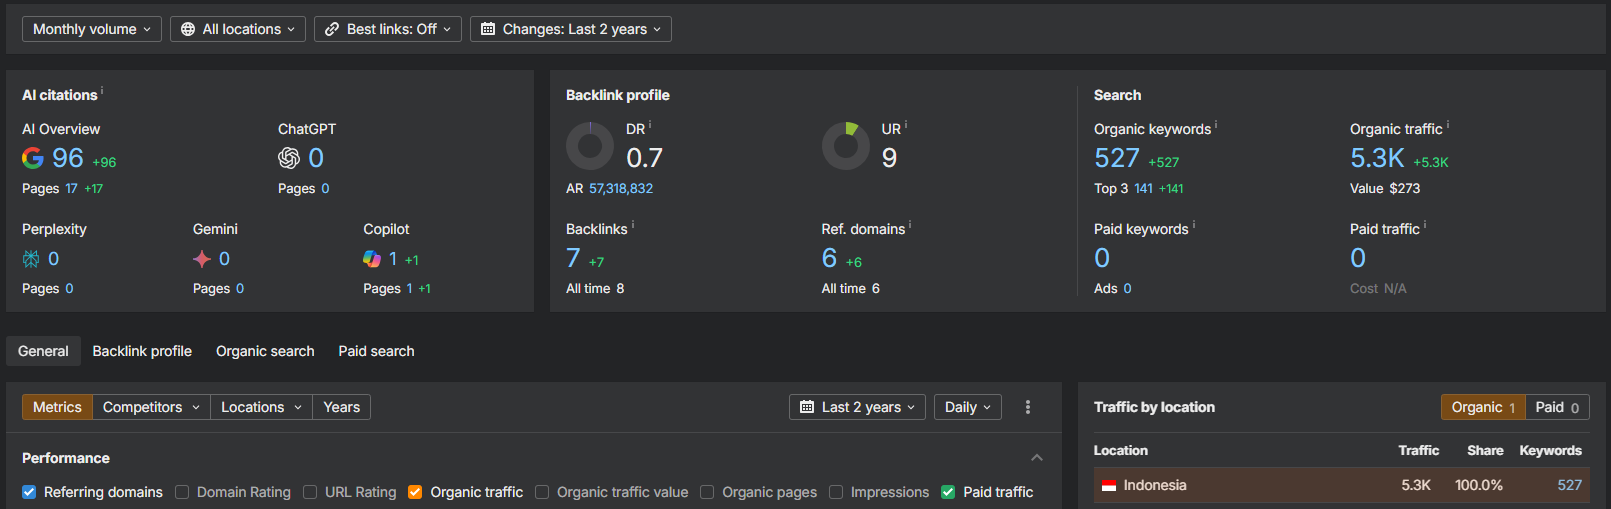Click the Indonesia flag icon
1611x509 pixels.
[x=1108, y=486]
